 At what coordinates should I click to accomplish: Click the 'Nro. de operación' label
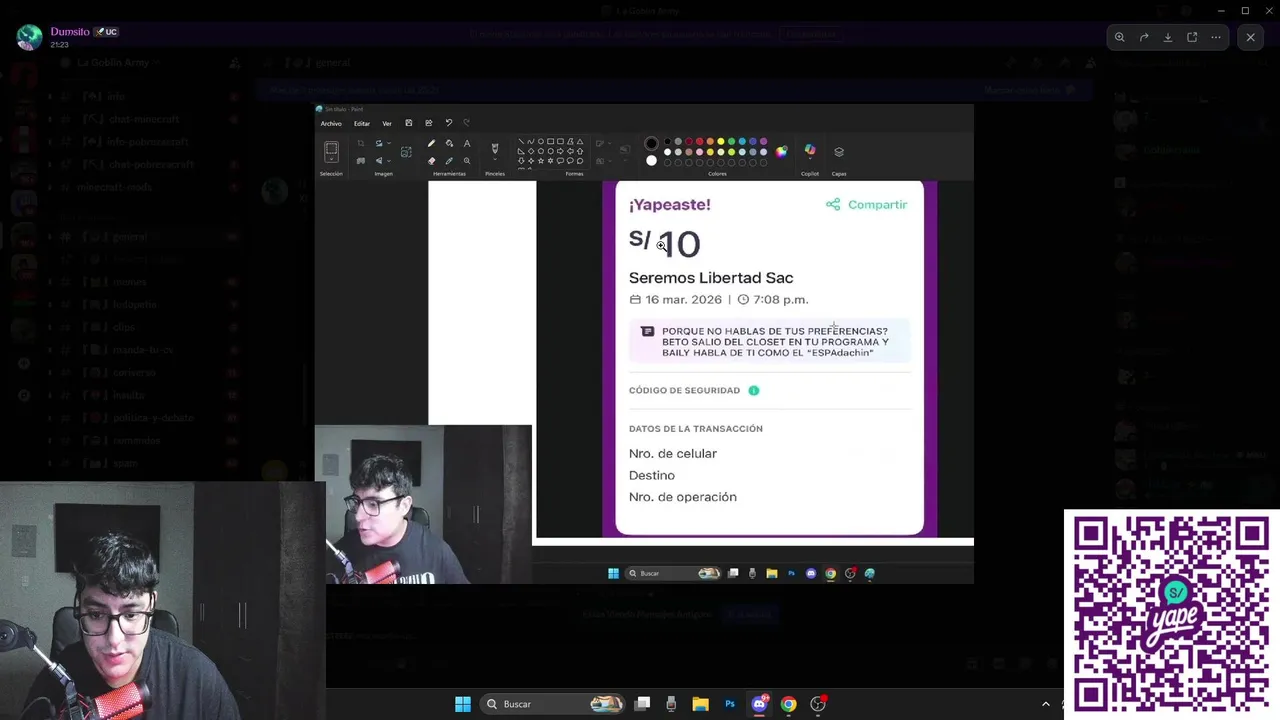coord(683,497)
